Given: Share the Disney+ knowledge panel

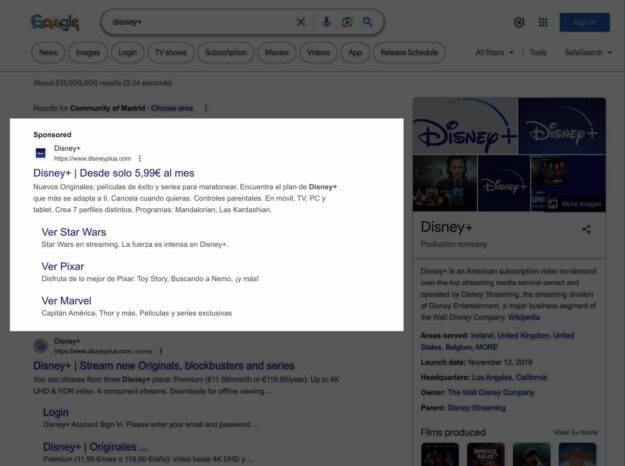Looking at the screenshot, I should point(586,229).
